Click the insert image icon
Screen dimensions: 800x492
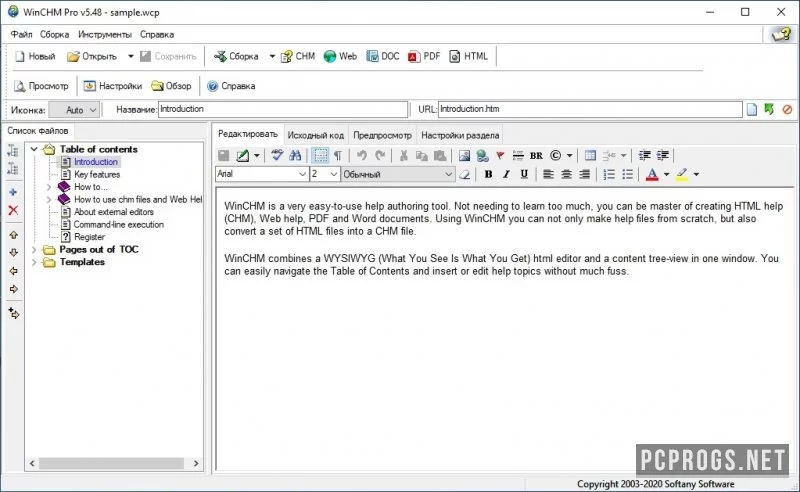(464, 155)
